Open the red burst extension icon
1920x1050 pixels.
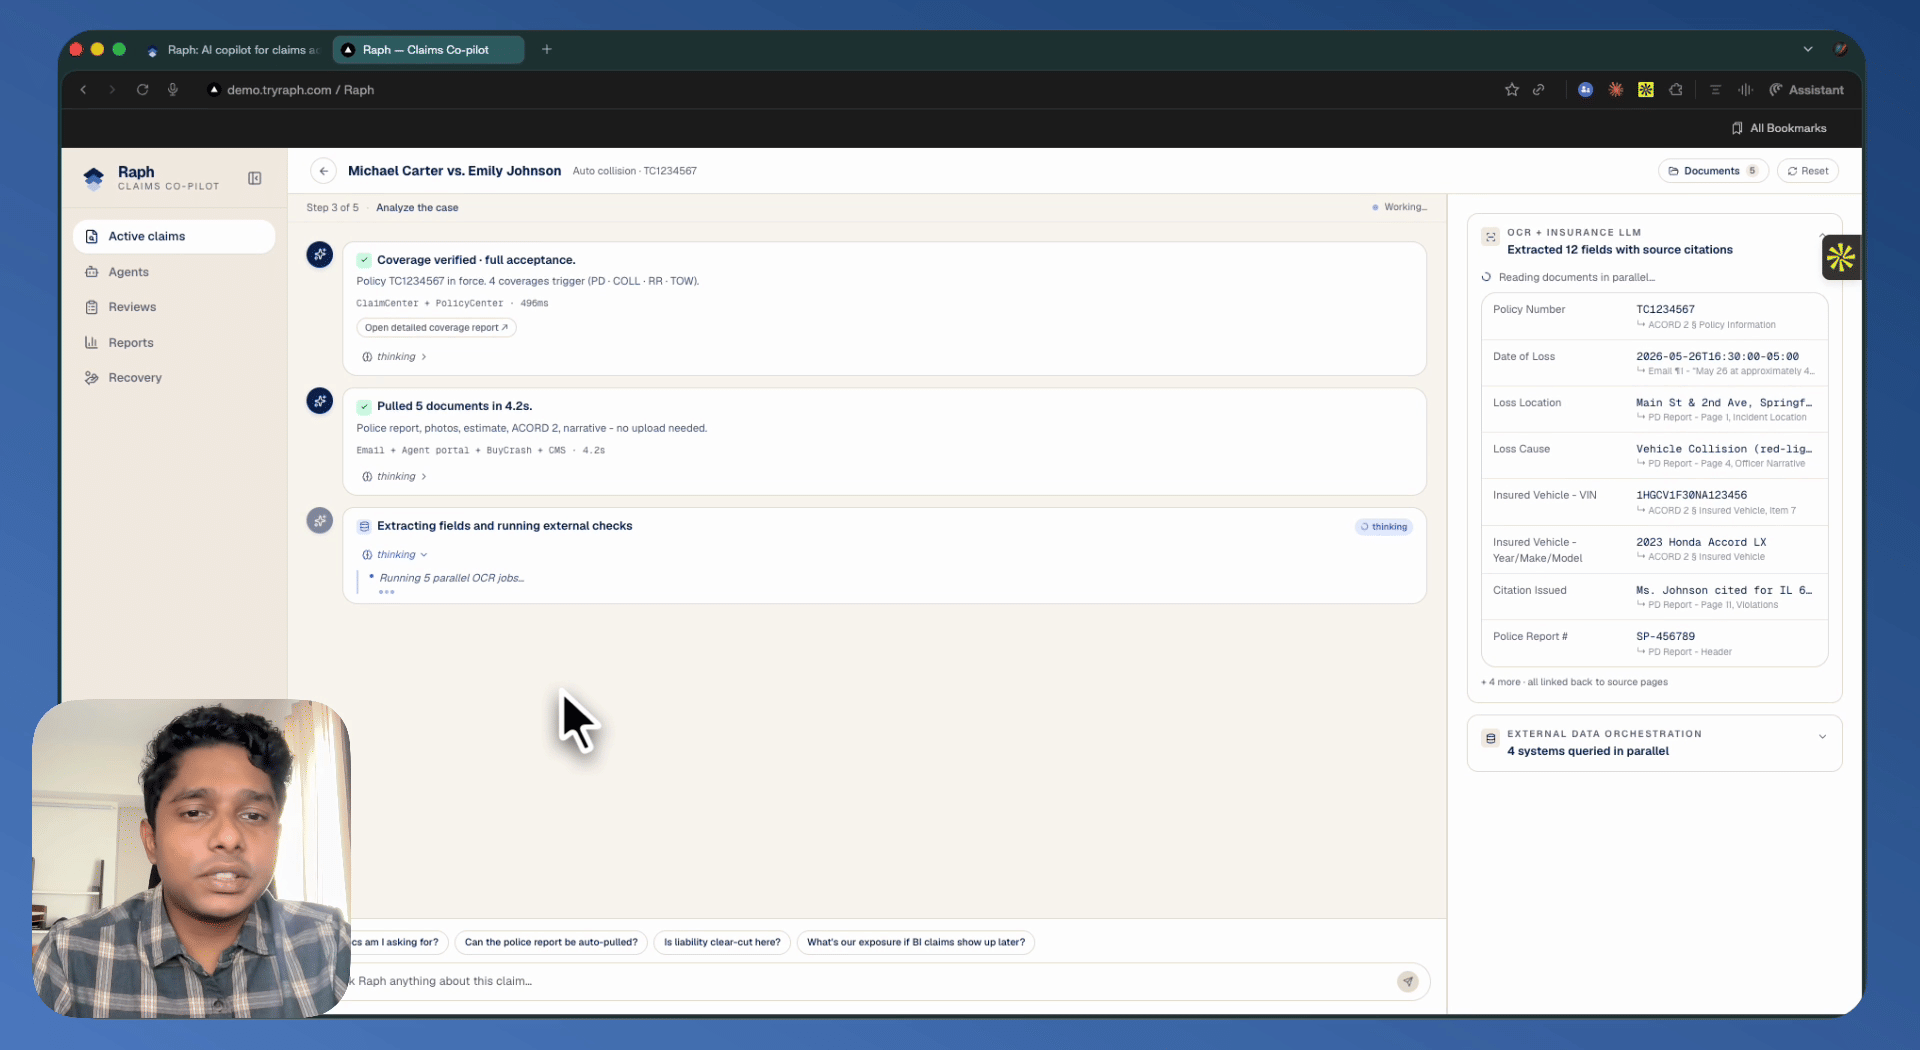[x=1616, y=90]
